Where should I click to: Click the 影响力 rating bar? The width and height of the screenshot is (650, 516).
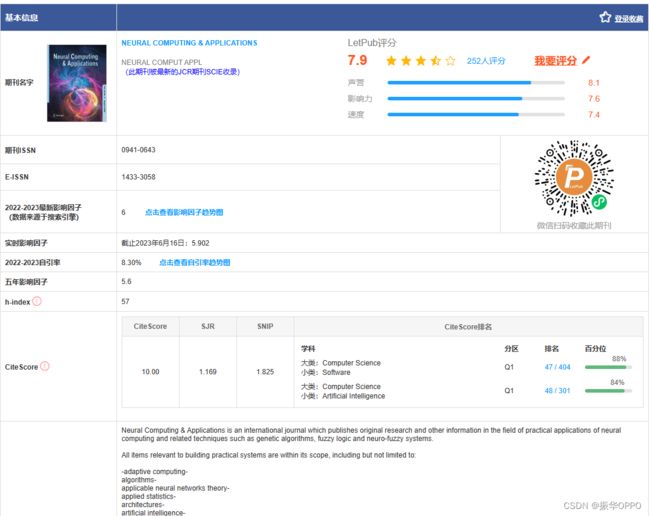pyautogui.click(x=476, y=99)
